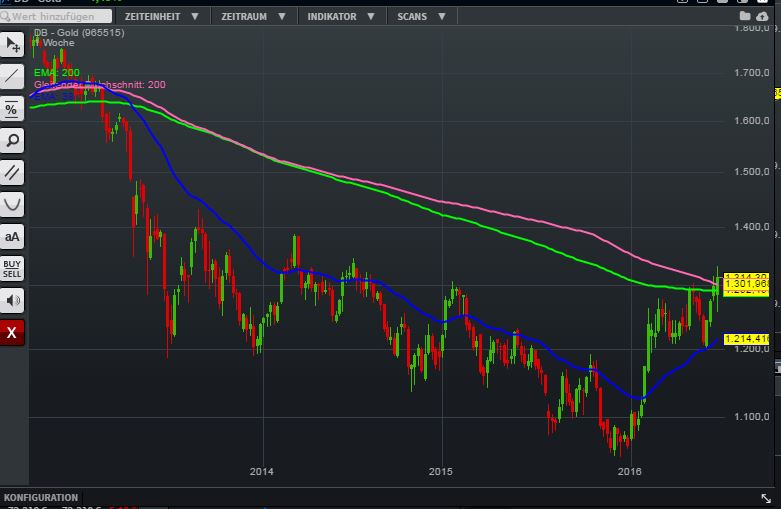This screenshot has width=781, height=509.
Task: Click the 2015 year axis label
Action: pos(441,471)
